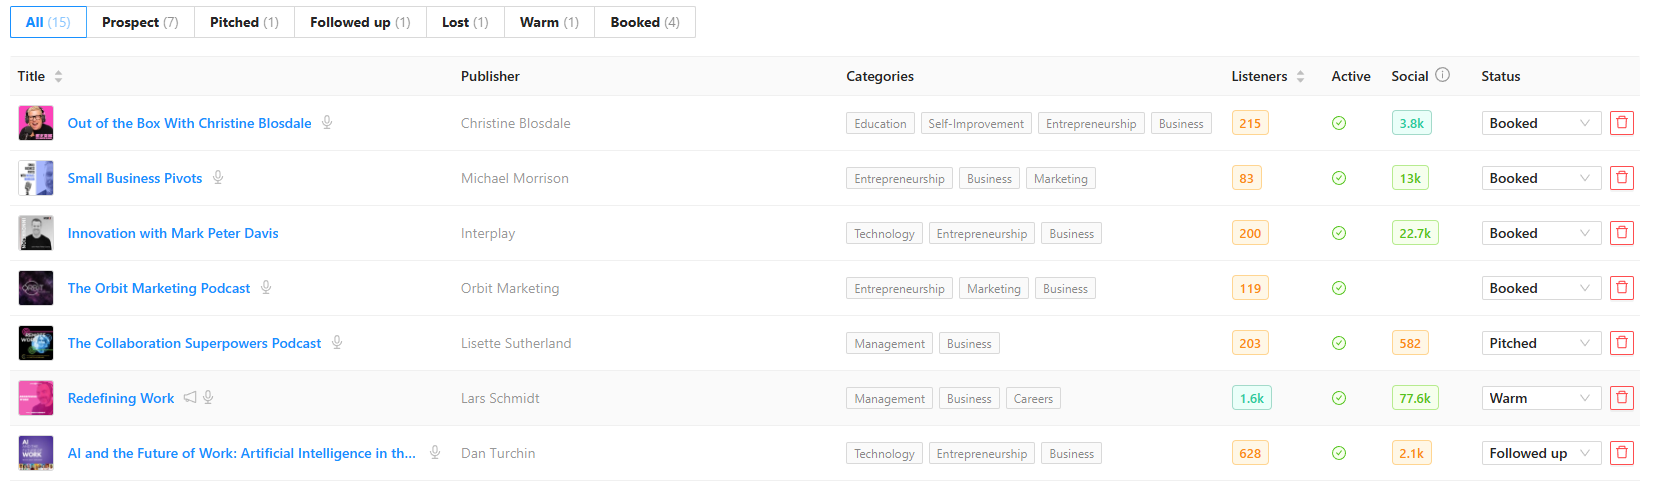Screen dimensions: 1654x490
Task: Click the Self-Improvement category tag
Action: [976, 123]
